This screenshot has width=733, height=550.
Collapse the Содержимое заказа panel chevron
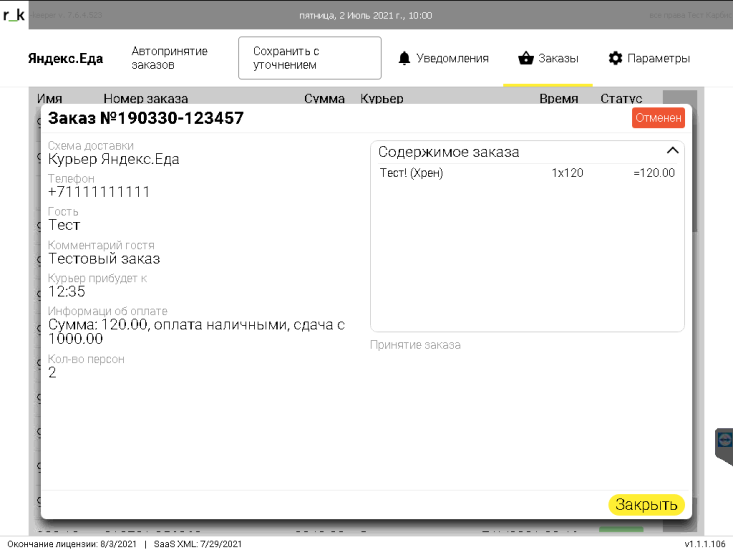point(672,150)
